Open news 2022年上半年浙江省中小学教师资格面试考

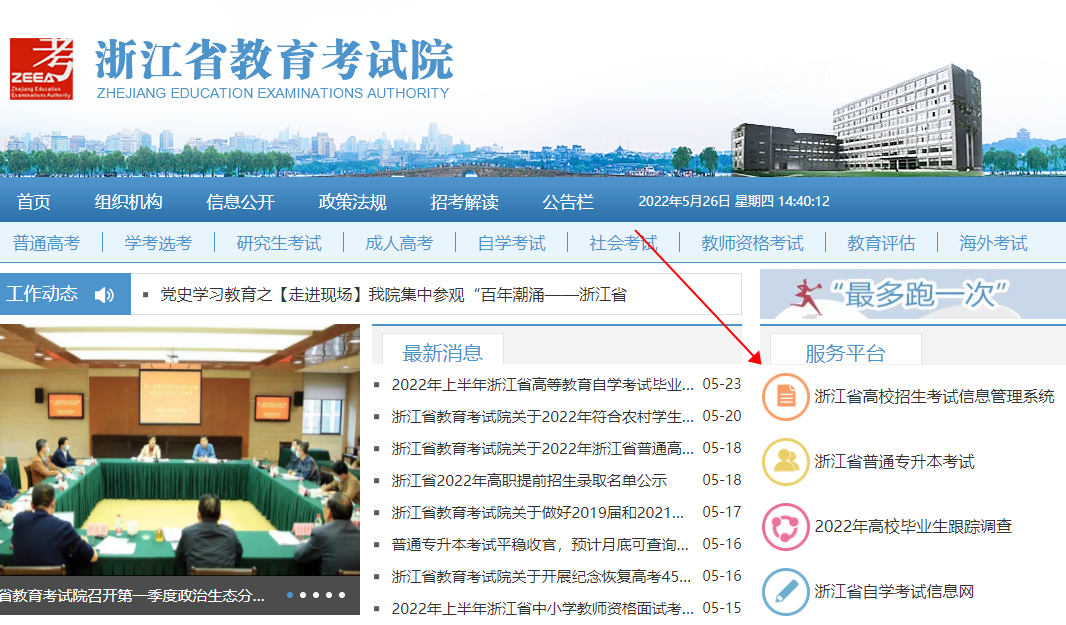point(543,608)
